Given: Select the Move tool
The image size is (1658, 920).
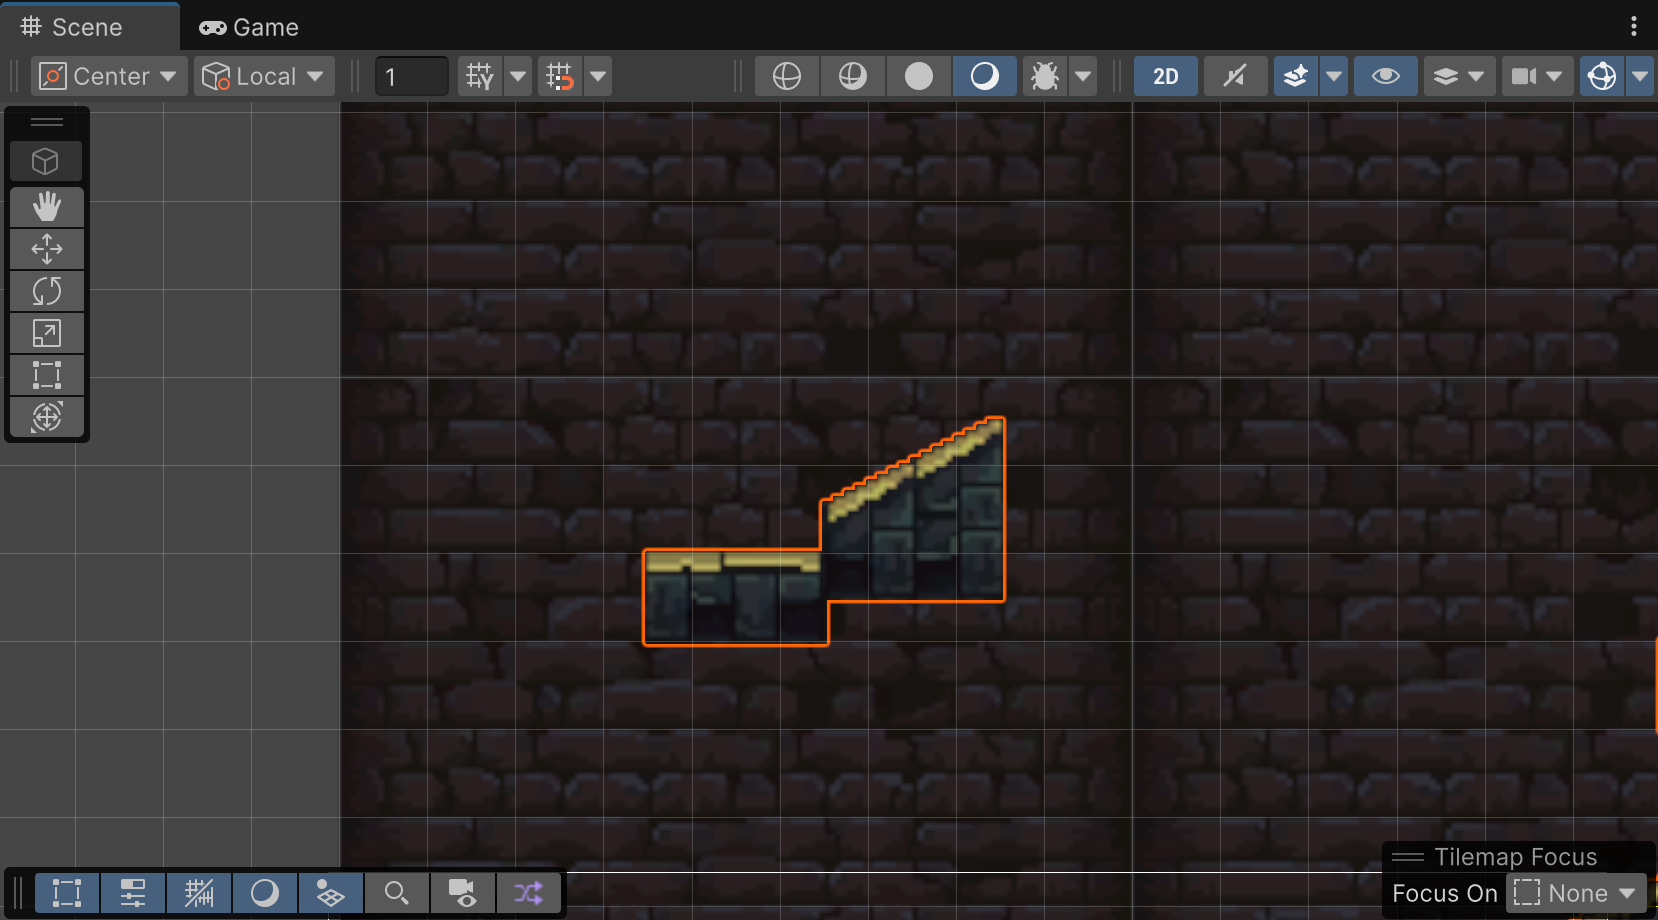Looking at the screenshot, I should [47, 249].
